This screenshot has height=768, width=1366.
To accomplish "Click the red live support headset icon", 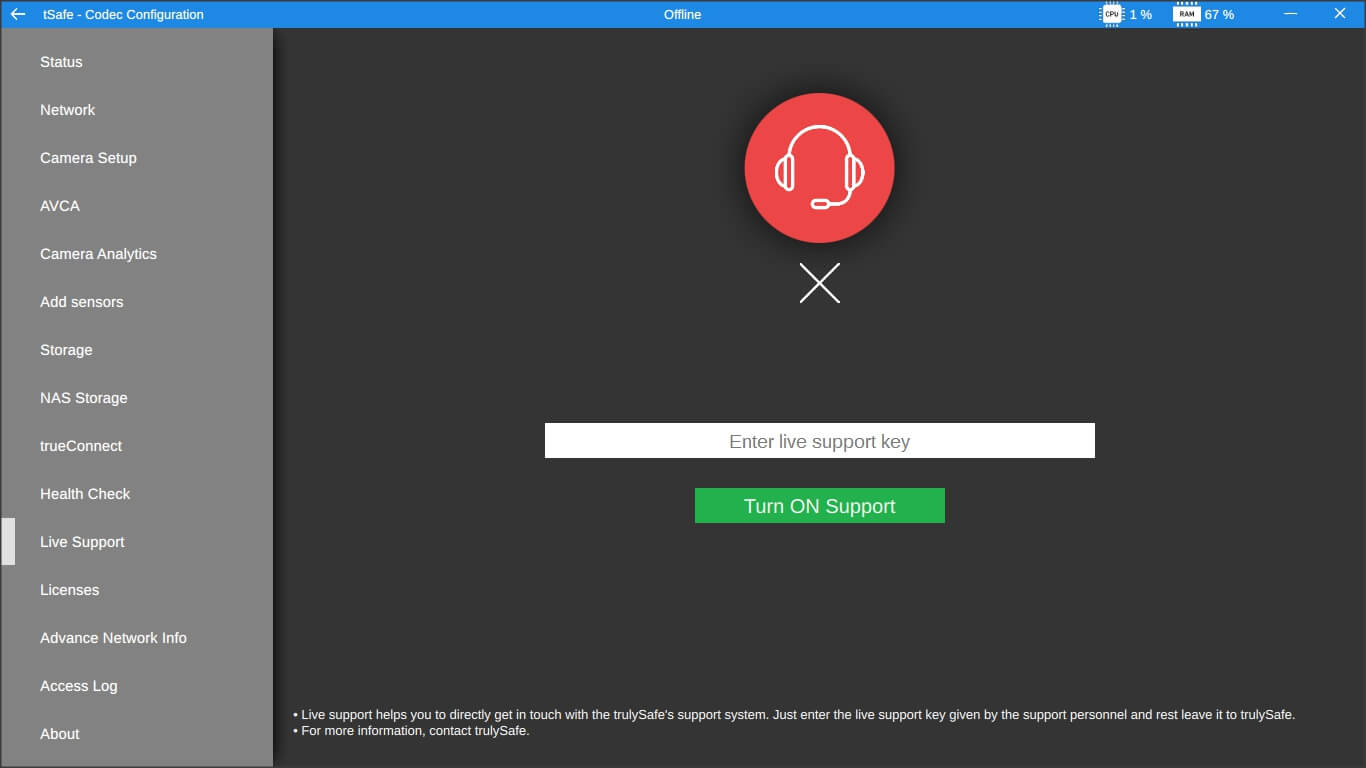I will (819, 167).
